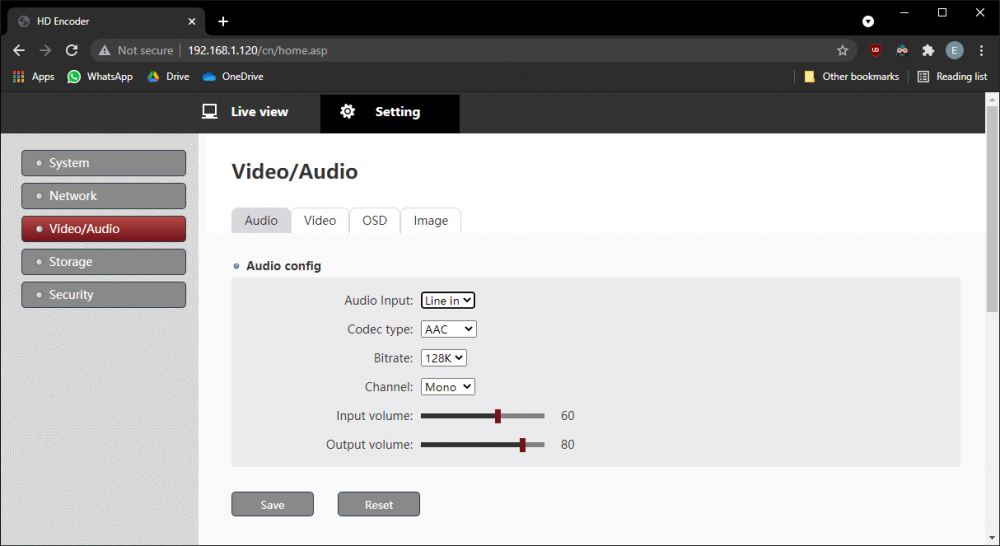Open the Network sidebar menu
Viewport: 1000px width, 546px height.
point(103,196)
